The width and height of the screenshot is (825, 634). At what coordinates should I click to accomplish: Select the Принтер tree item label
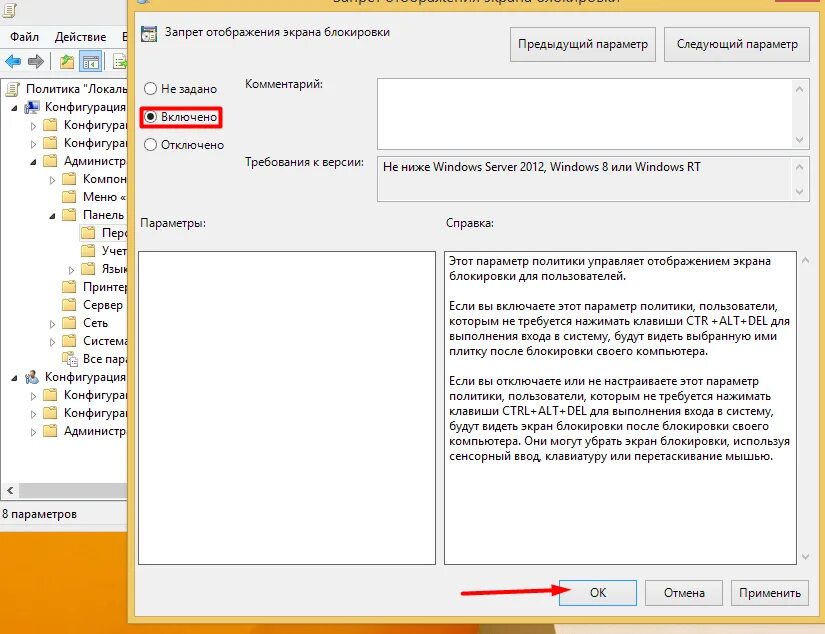pyautogui.click(x=105, y=287)
